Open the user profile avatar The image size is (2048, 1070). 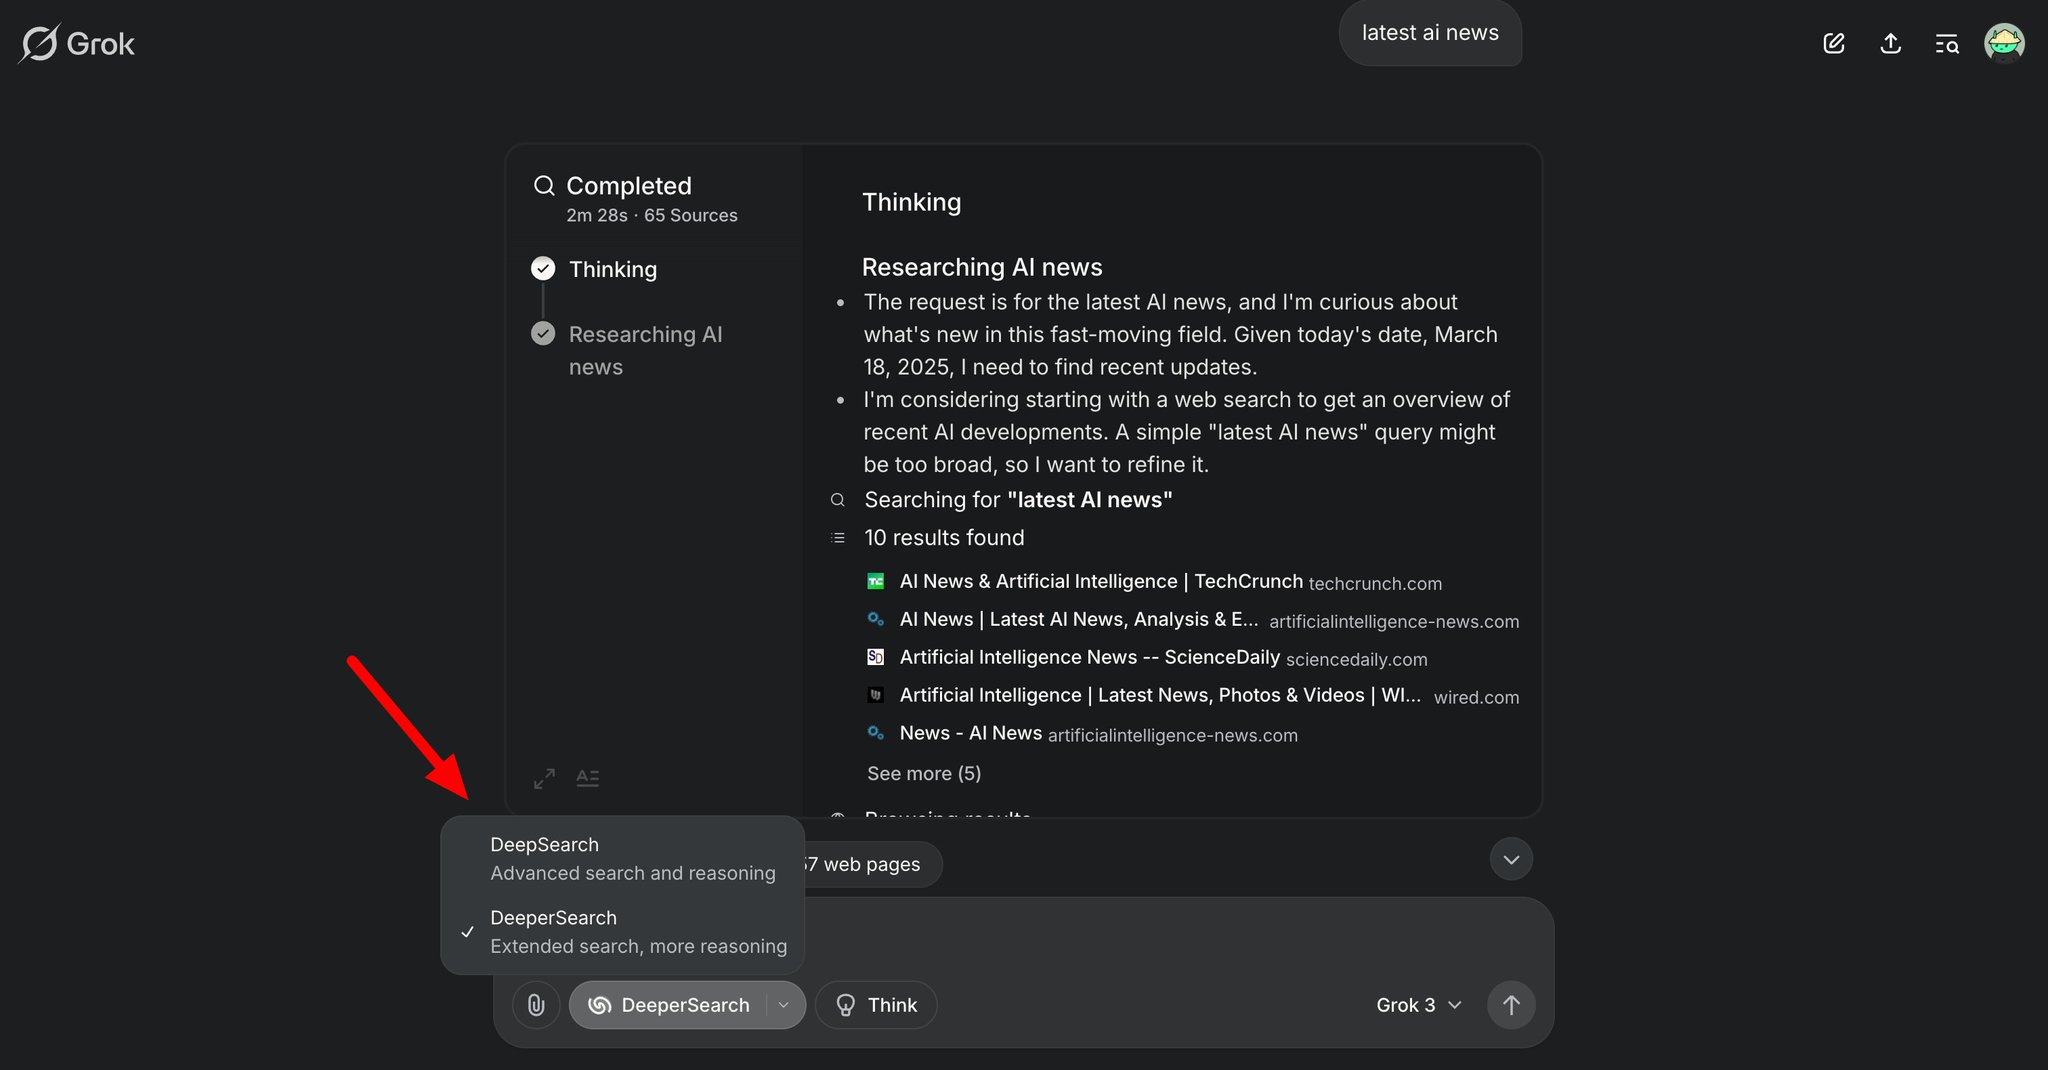click(2004, 43)
